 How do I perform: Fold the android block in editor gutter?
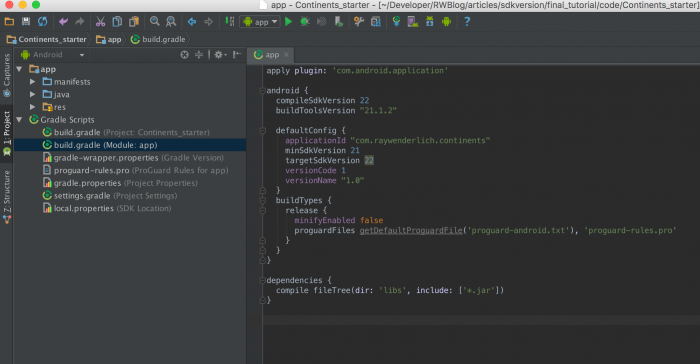(x=262, y=91)
